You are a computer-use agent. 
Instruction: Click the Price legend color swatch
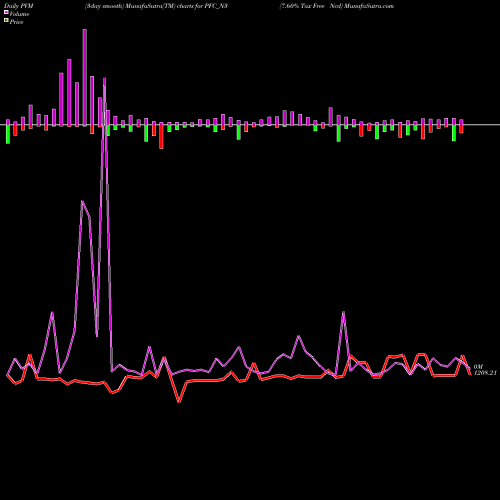[6, 21]
